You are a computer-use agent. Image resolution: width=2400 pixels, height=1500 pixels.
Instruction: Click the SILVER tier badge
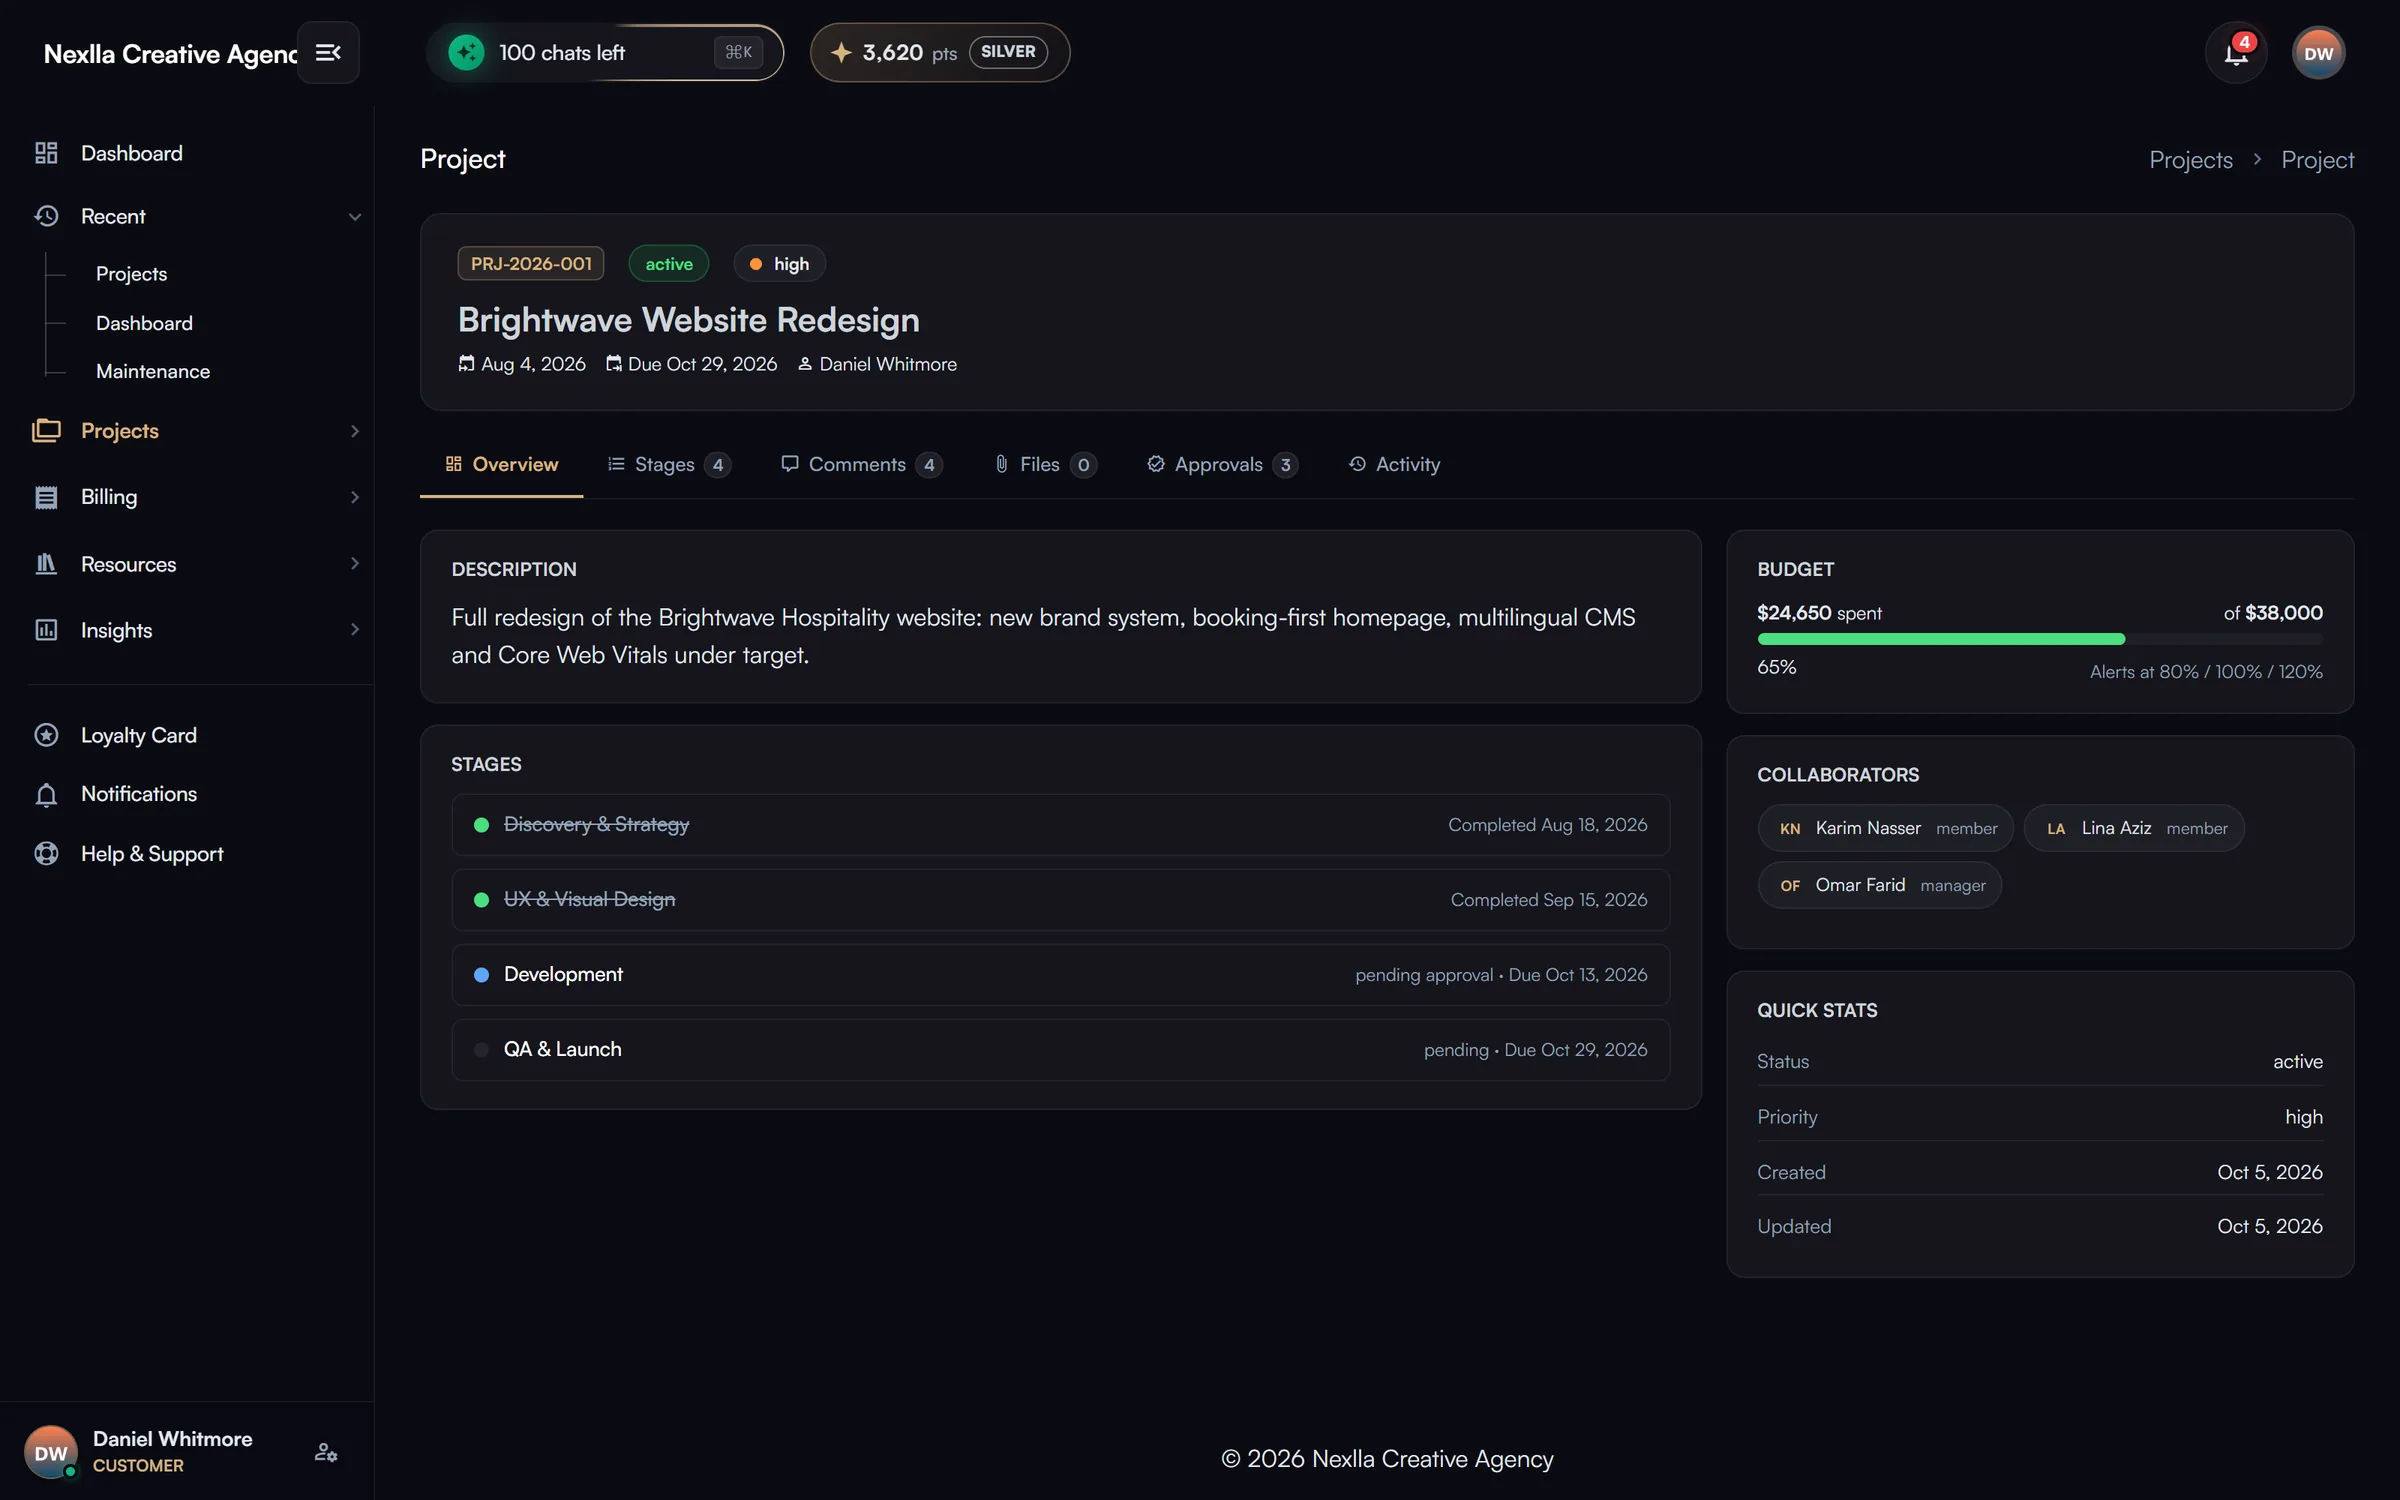(1008, 52)
